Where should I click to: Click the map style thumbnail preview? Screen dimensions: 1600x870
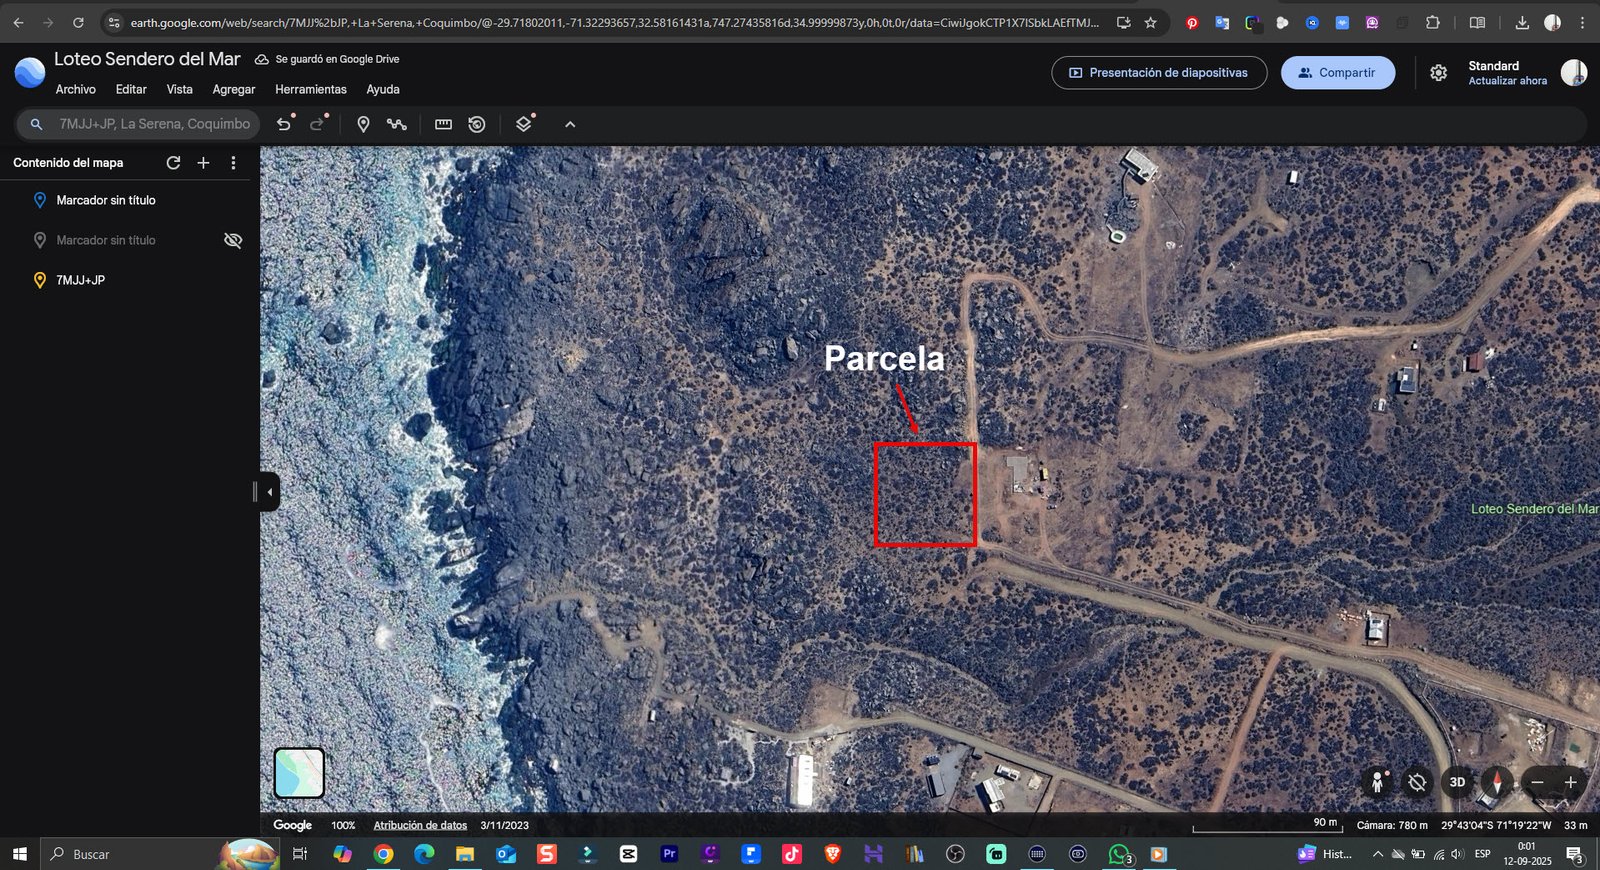point(299,773)
